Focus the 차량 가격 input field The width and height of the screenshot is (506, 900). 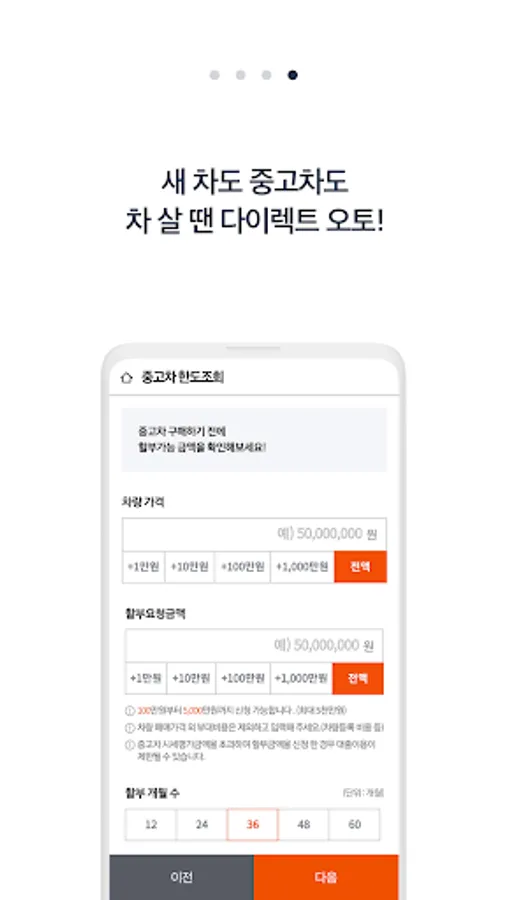[x=254, y=534]
